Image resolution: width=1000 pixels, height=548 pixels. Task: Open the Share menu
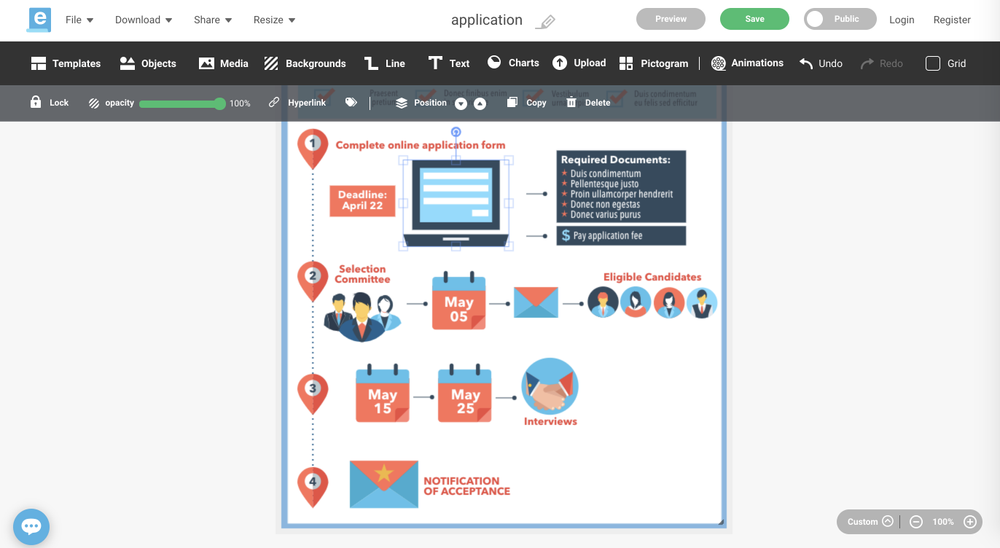[x=213, y=20]
